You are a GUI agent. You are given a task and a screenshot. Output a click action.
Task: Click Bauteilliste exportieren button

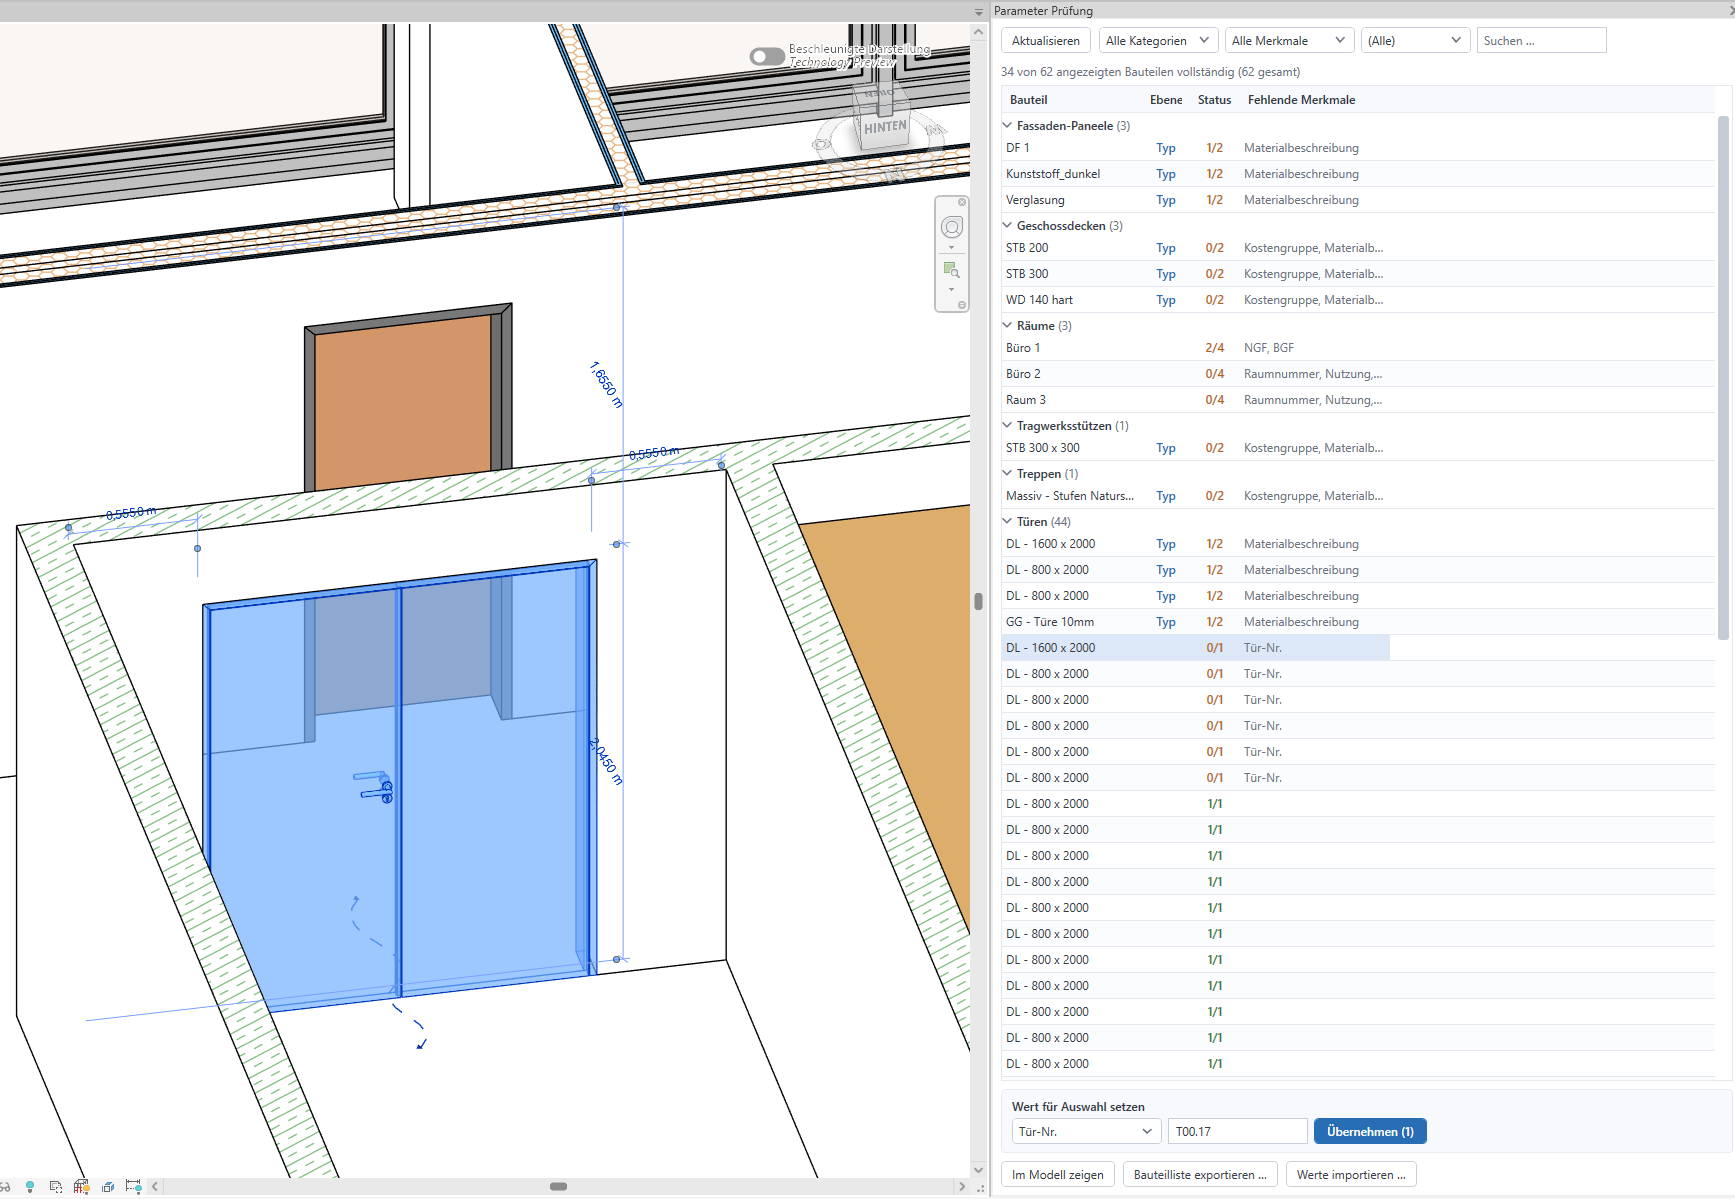(x=1200, y=1175)
